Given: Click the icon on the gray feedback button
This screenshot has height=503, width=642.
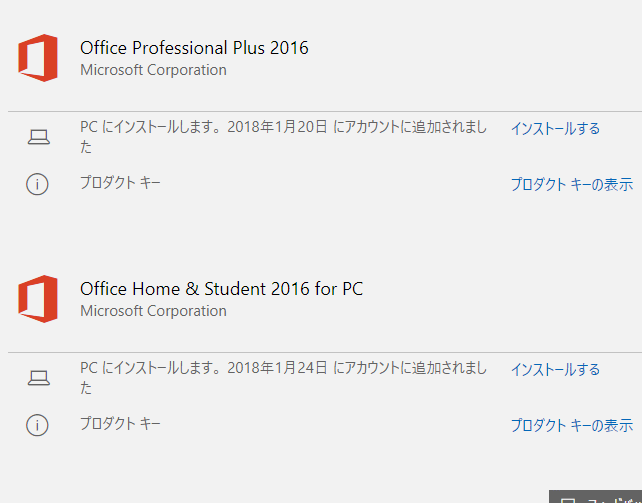Looking at the screenshot, I should tap(568, 500).
